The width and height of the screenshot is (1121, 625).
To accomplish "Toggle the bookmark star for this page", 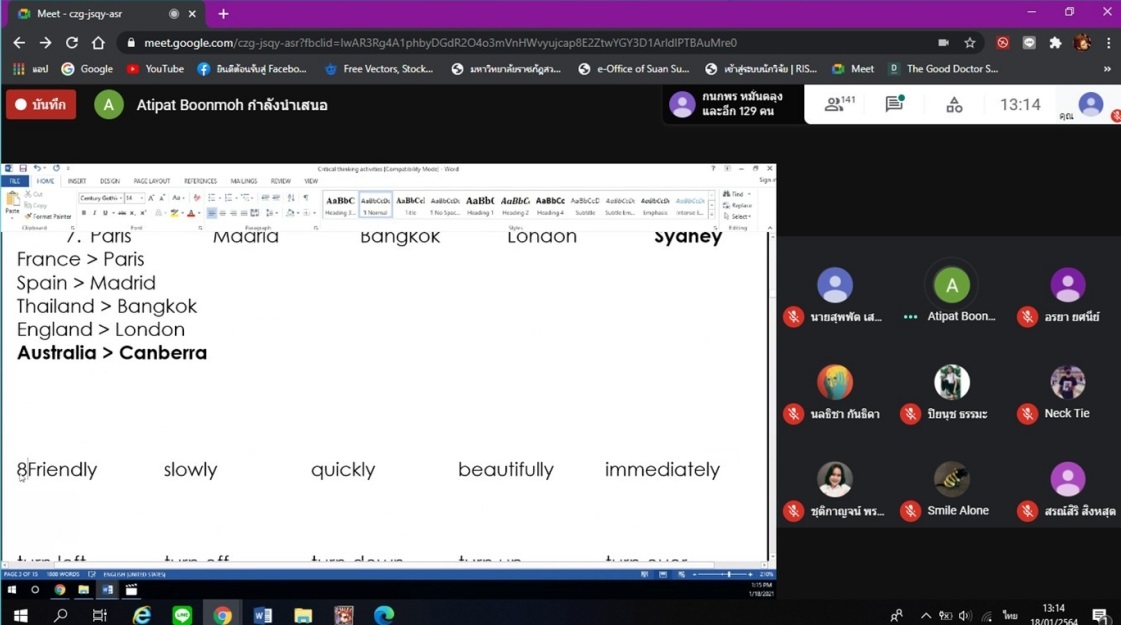I will click(970, 43).
